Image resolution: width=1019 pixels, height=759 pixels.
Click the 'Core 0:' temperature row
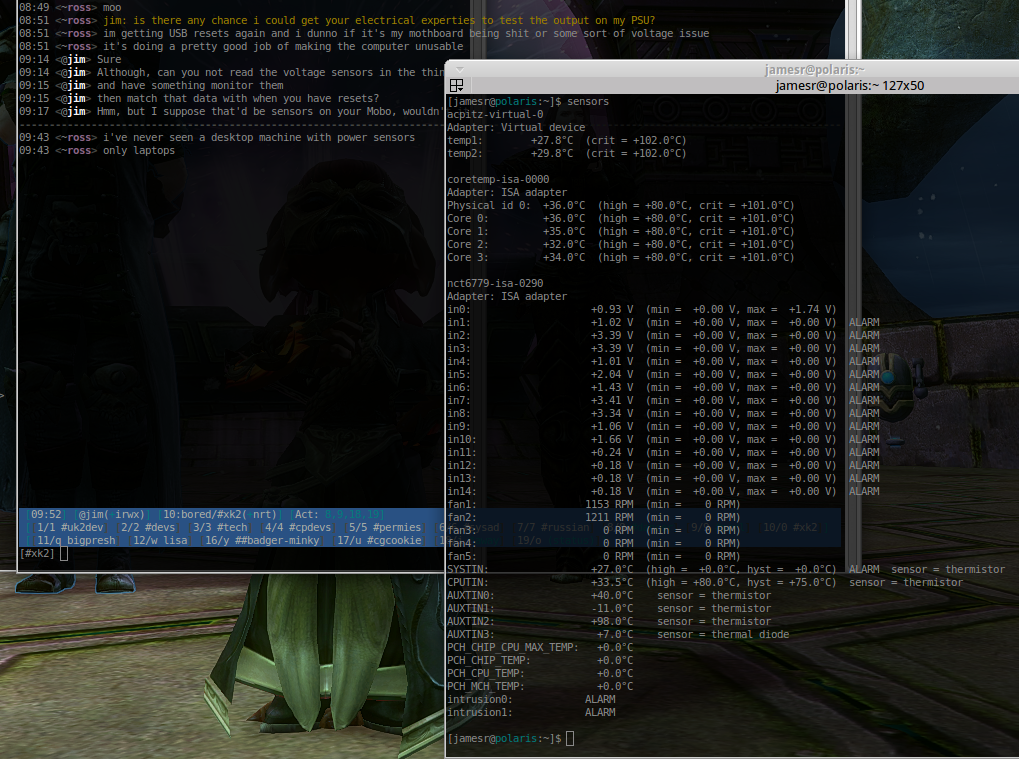(621, 218)
